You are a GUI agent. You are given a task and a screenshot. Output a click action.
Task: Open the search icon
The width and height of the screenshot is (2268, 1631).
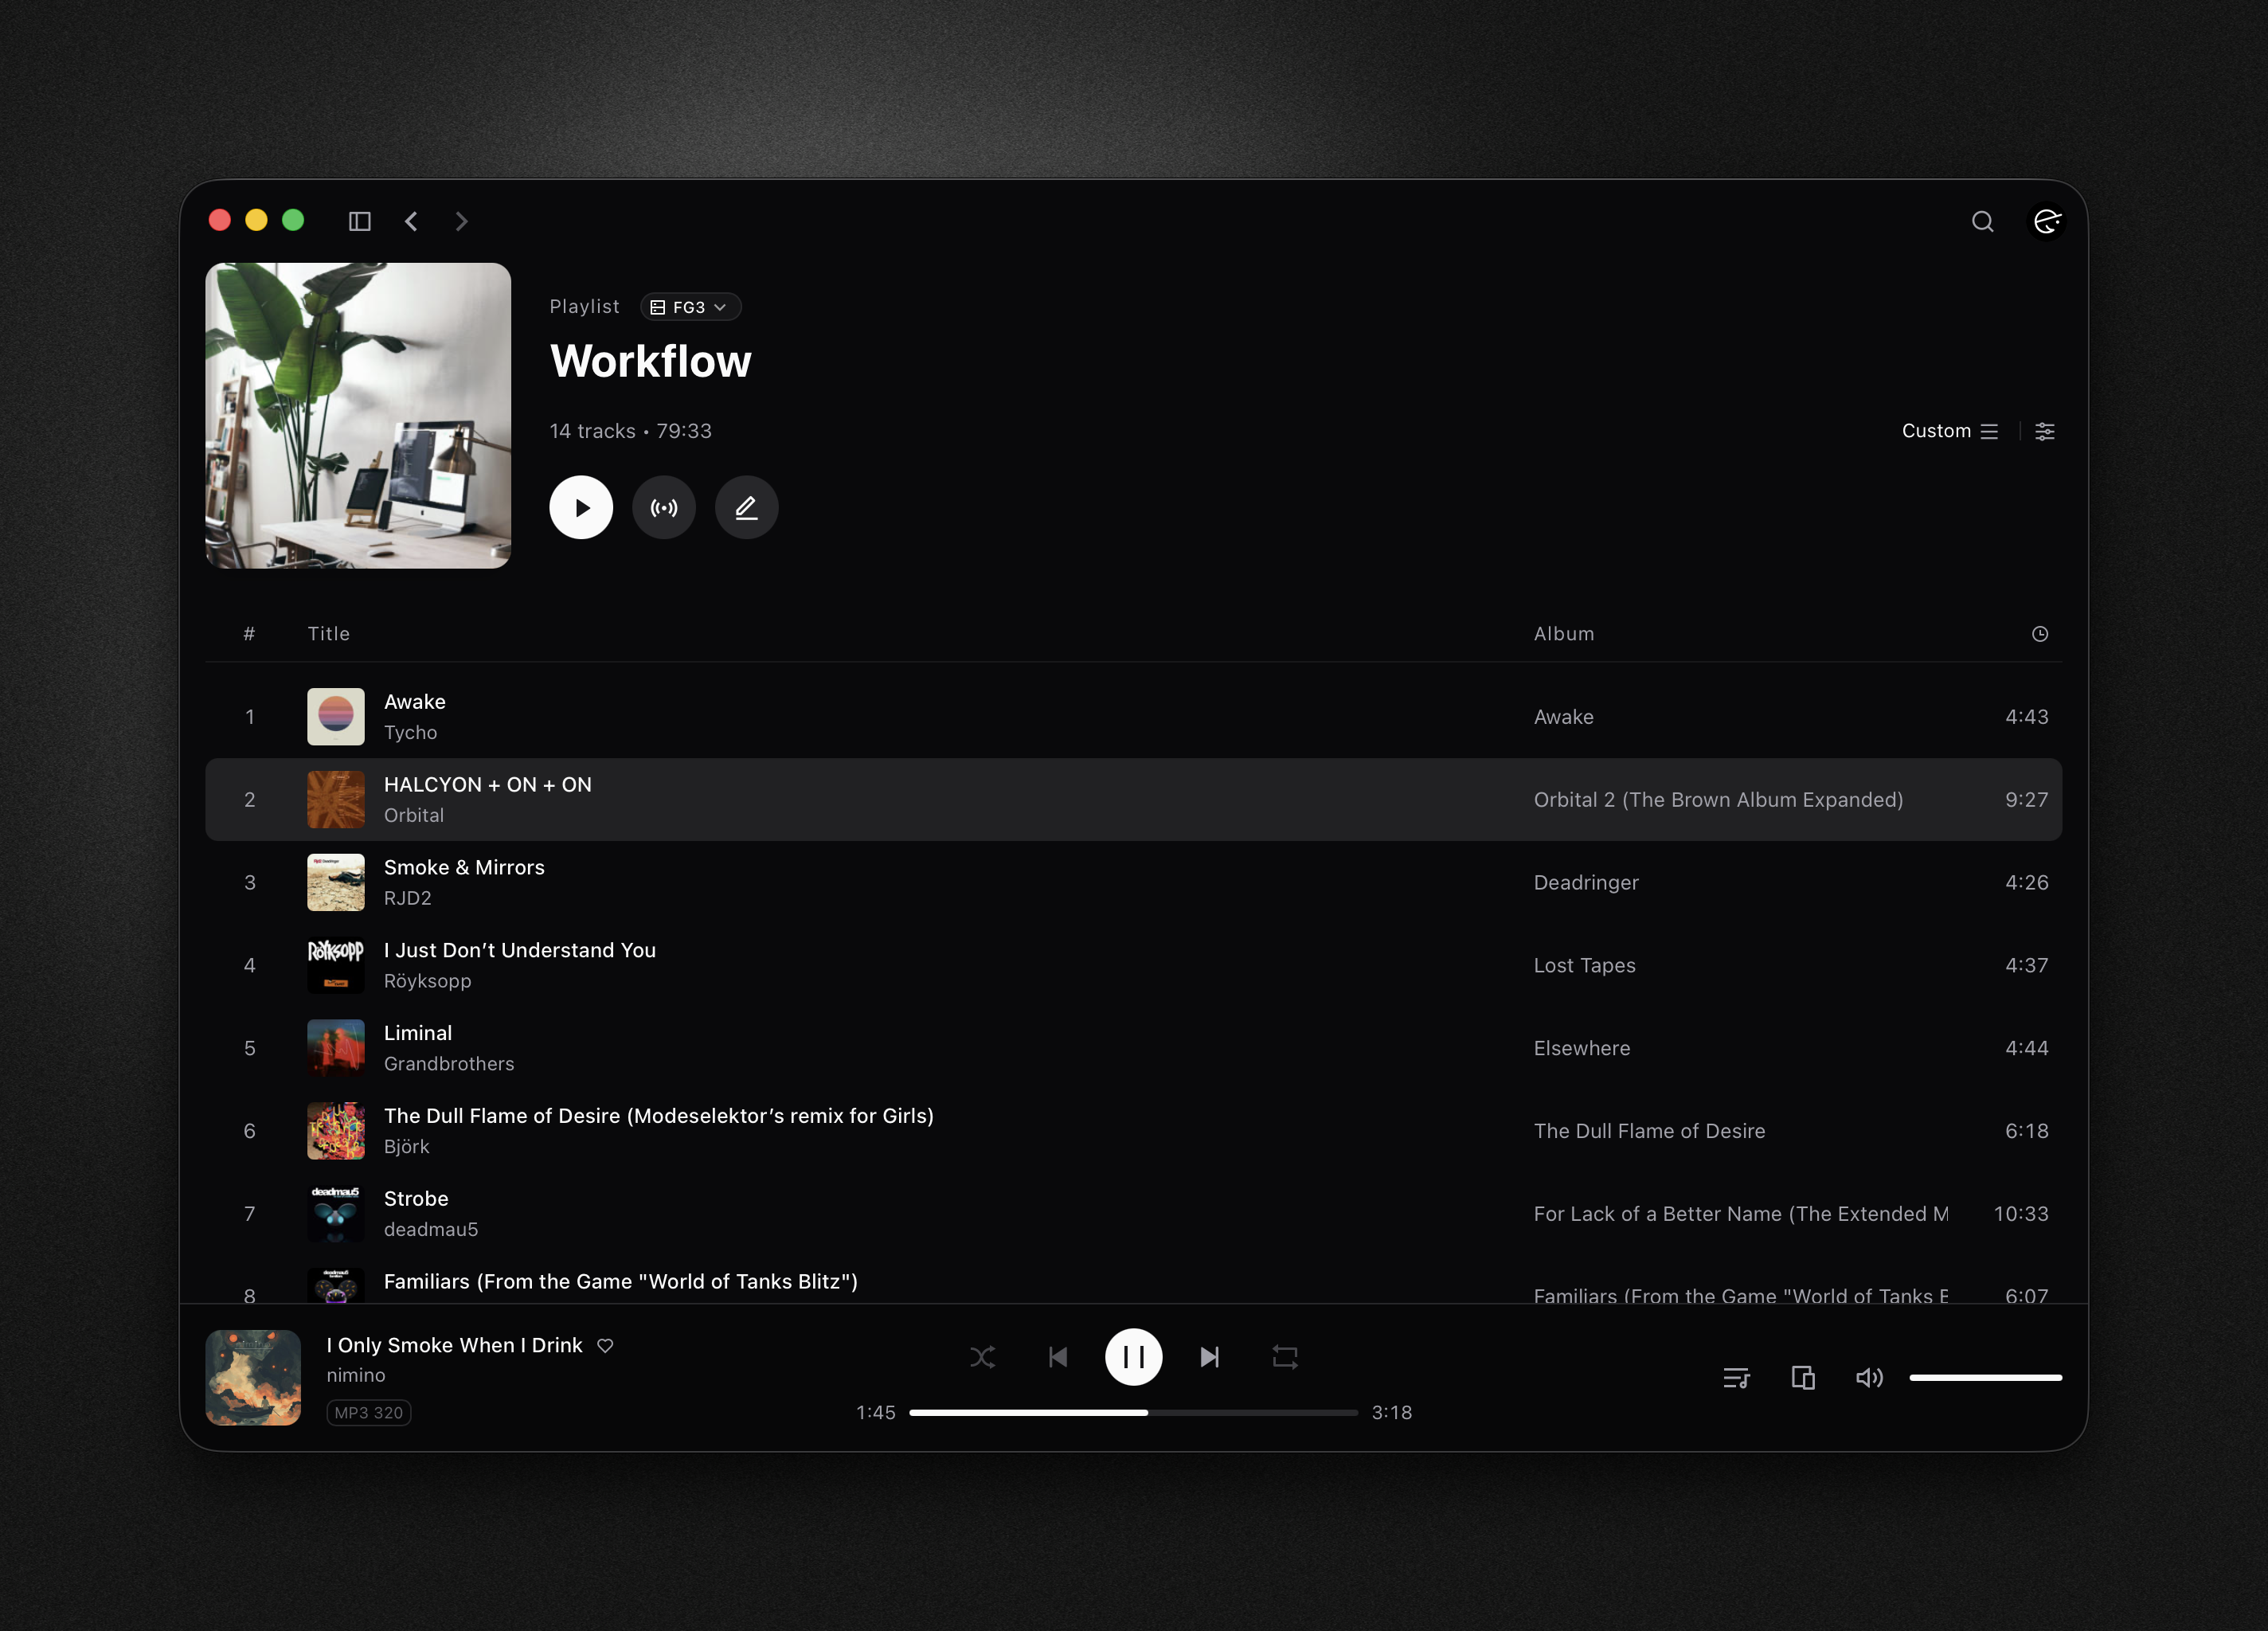[1983, 221]
